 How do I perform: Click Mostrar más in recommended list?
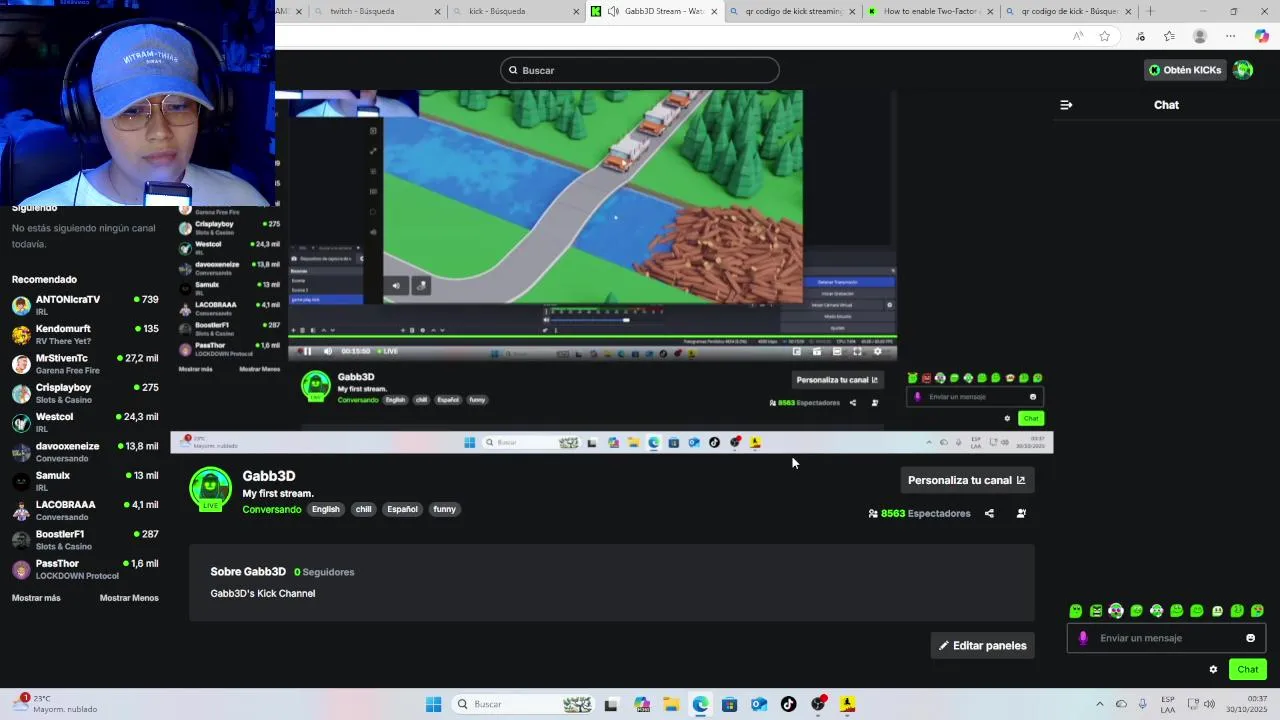(x=36, y=598)
